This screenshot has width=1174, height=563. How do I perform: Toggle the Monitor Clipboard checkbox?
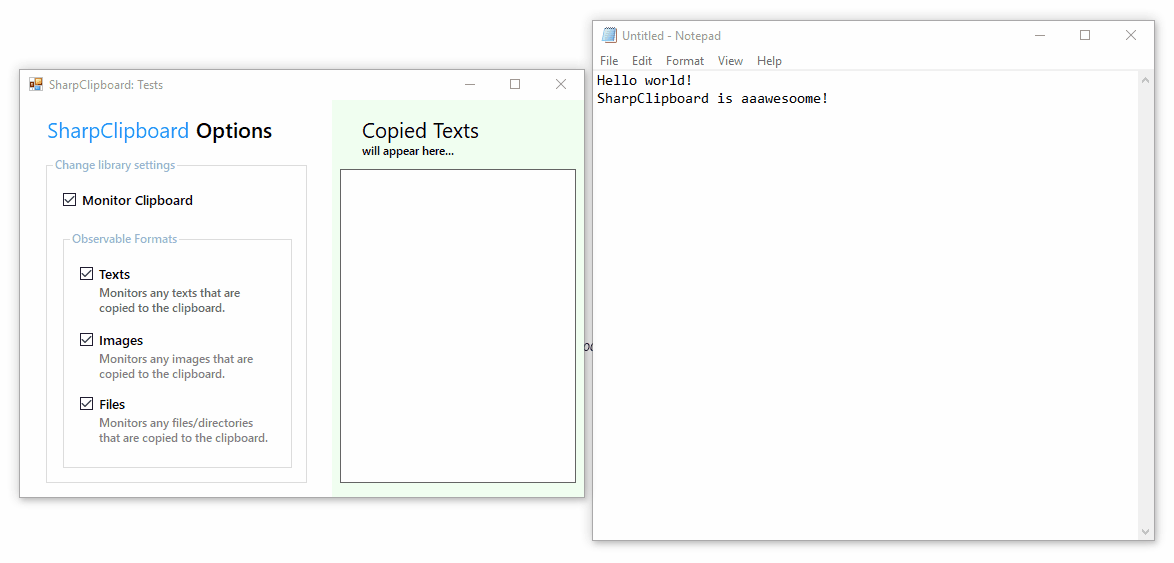70,200
